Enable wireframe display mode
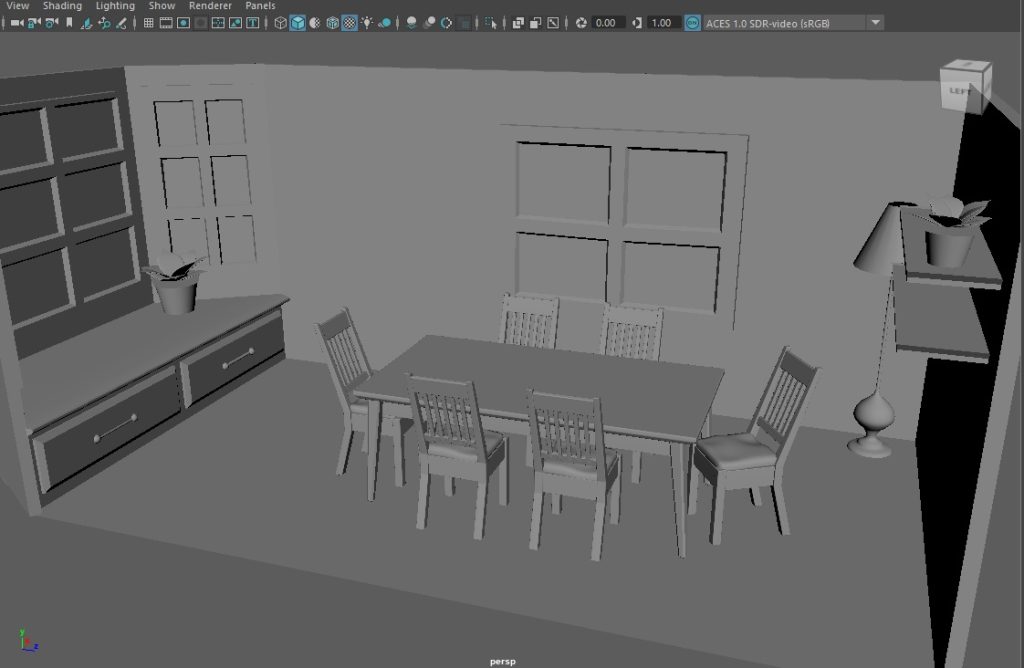 (x=281, y=23)
